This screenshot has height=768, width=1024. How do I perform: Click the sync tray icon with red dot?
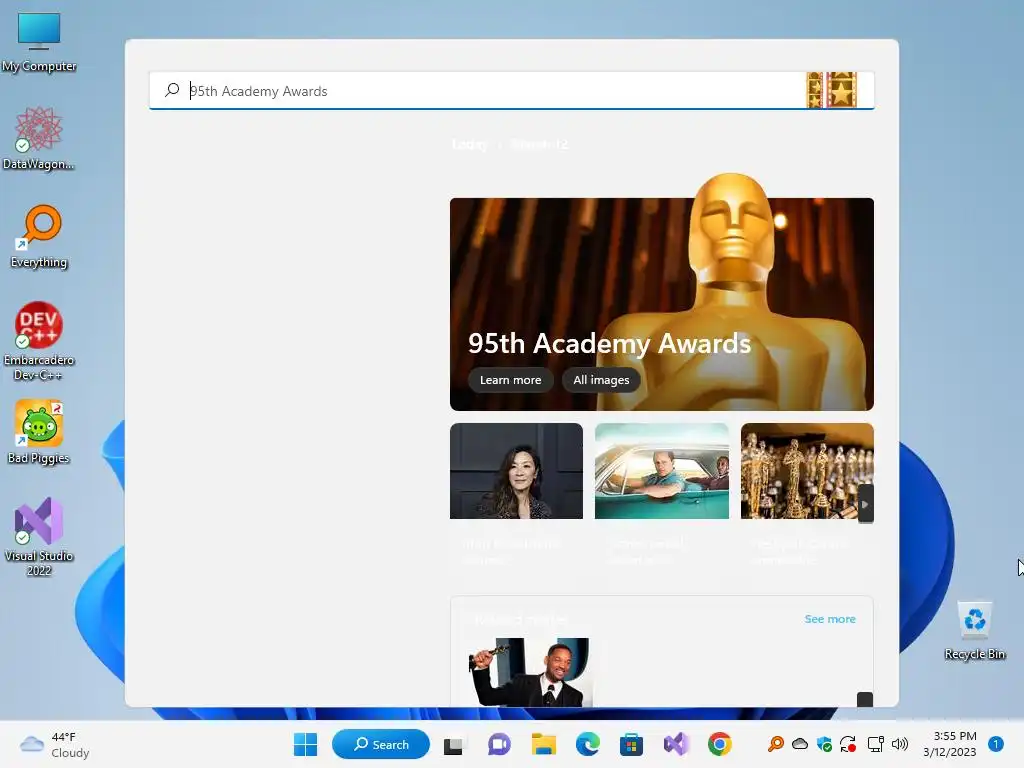pyautogui.click(x=848, y=744)
